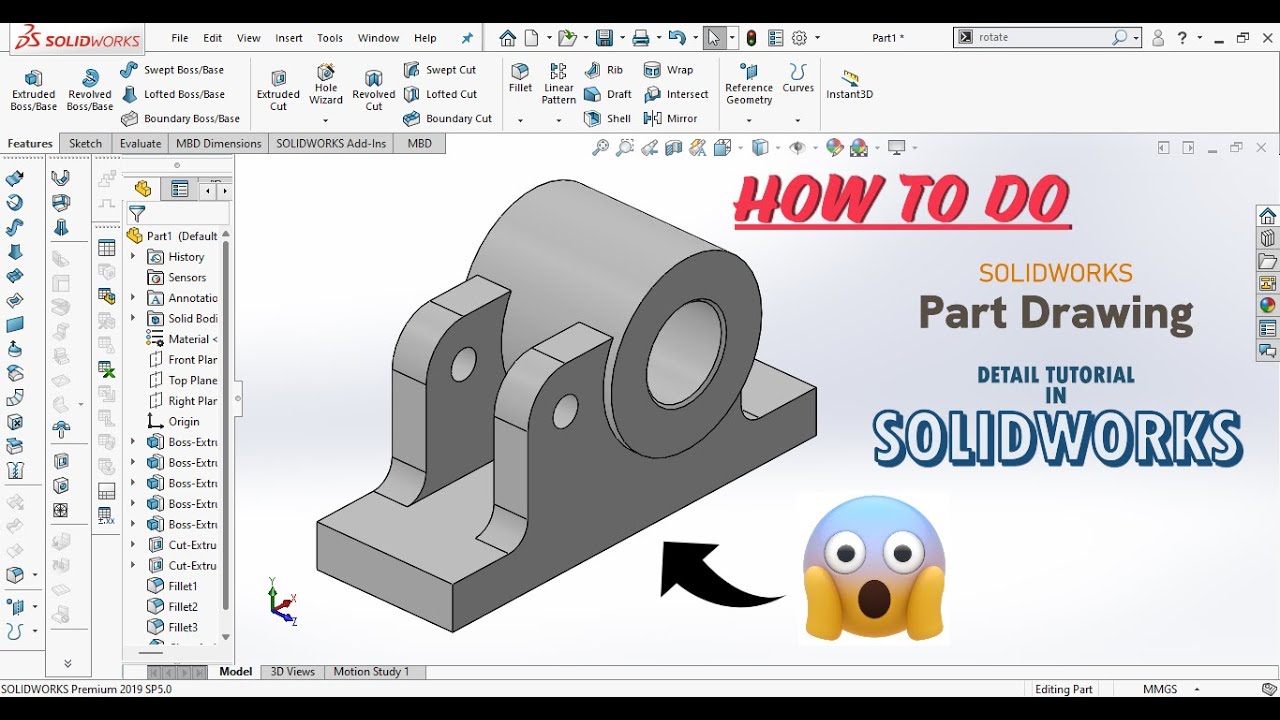
Task: Switch to the SOLIDWORKS Add-Ins tab
Action: pyautogui.click(x=331, y=143)
